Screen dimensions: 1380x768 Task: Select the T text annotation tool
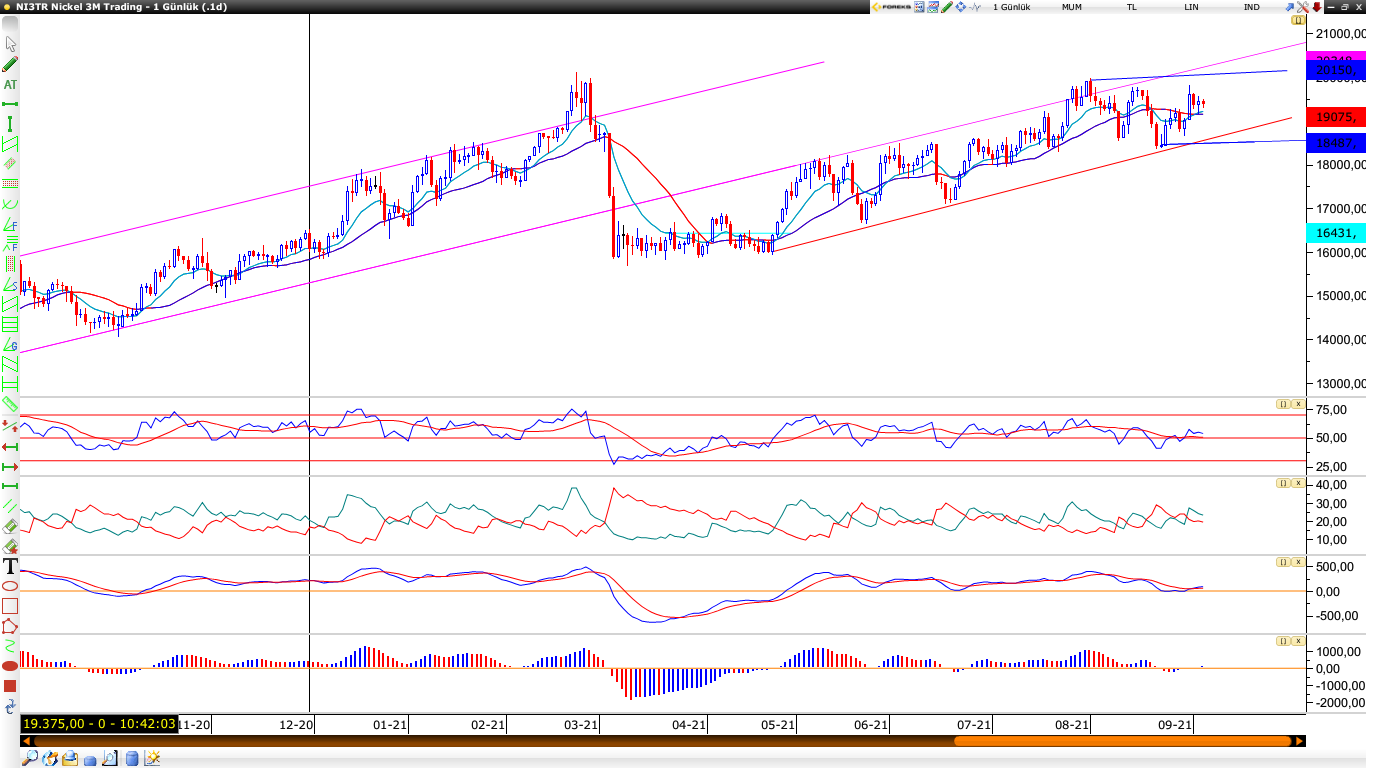click(11, 566)
